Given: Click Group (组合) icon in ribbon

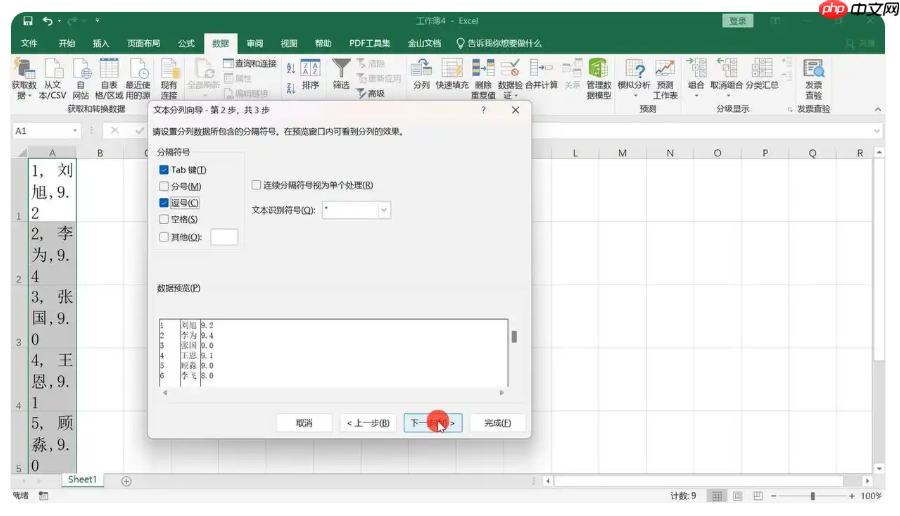Looking at the screenshot, I should click(696, 77).
